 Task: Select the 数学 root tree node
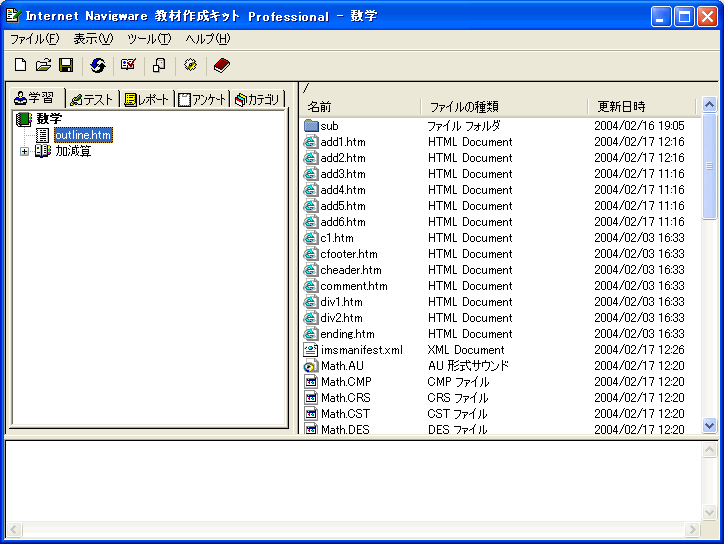coord(48,119)
